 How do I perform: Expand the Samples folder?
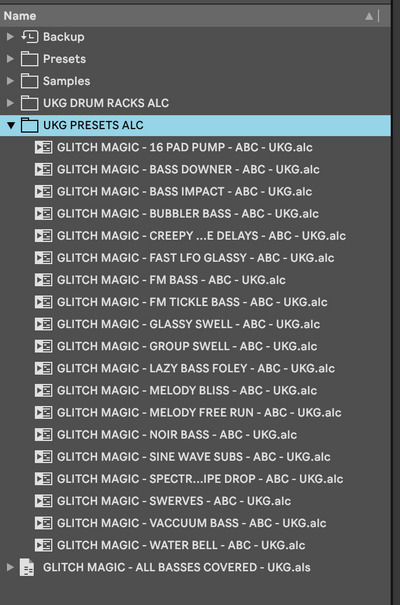pyautogui.click(x=10, y=81)
